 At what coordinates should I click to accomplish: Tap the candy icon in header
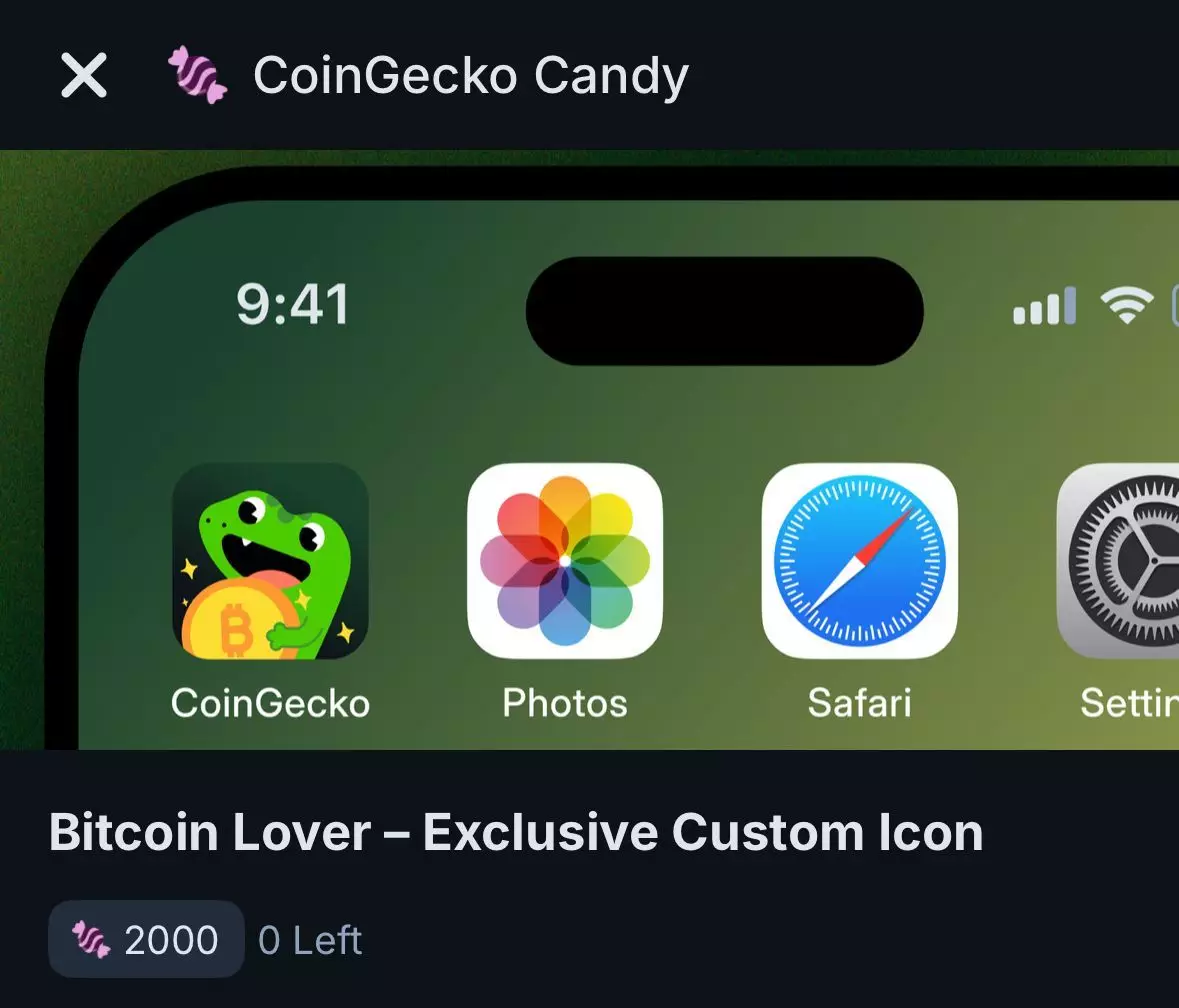pos(197,74)
